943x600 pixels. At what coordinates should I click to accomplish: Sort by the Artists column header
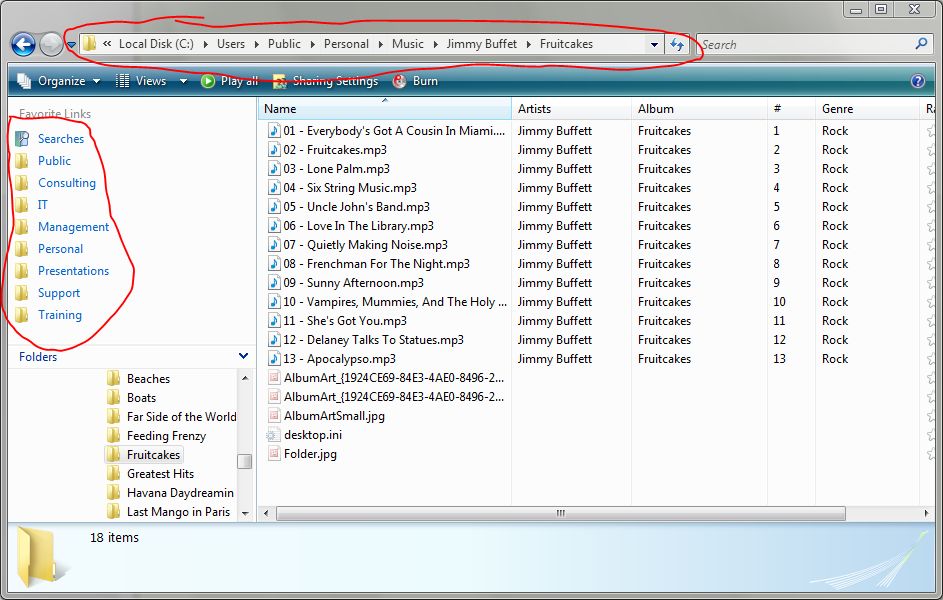(x=571, y=109)
